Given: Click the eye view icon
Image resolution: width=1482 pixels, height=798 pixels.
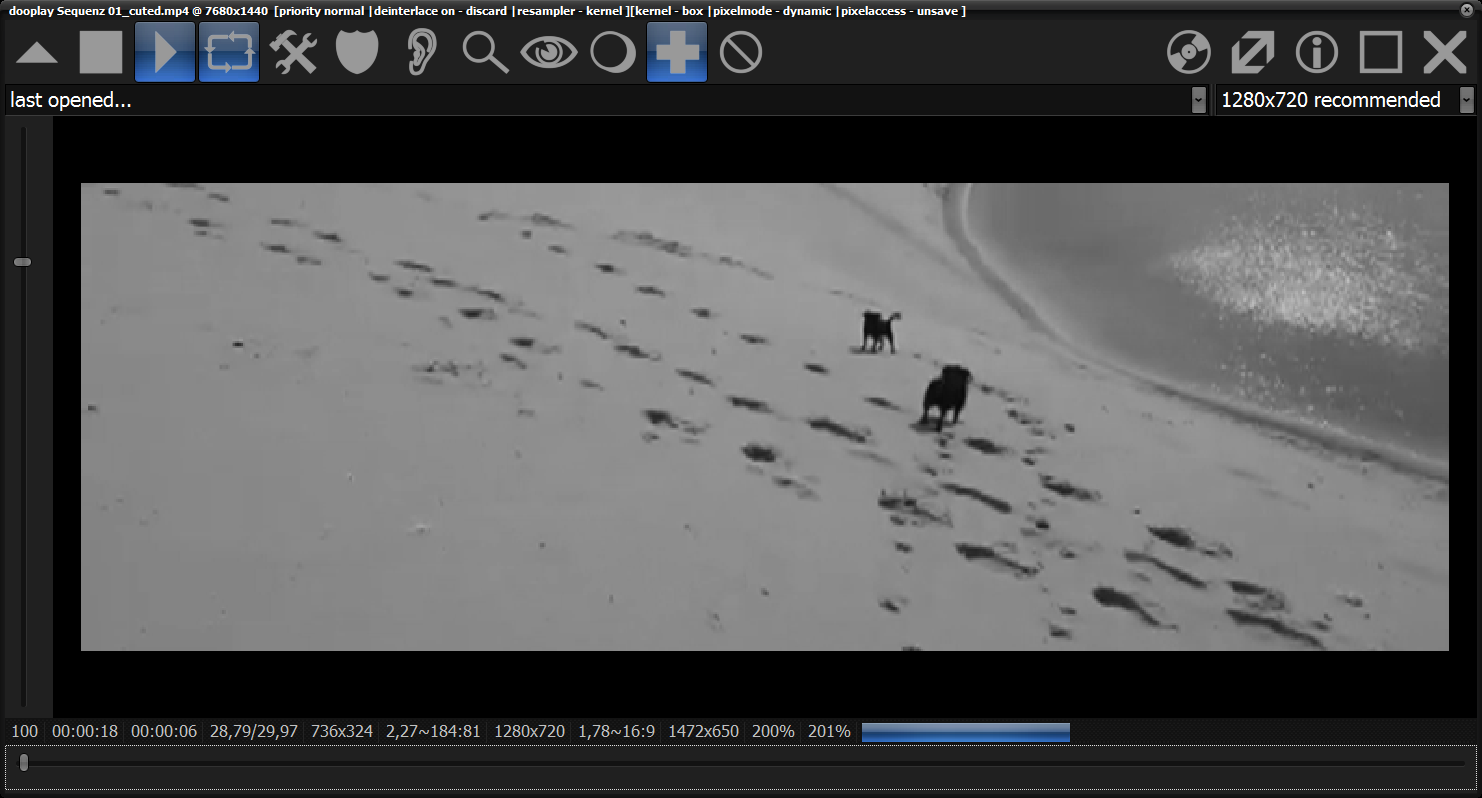Looking at the screenshot, I should point(549,52).
